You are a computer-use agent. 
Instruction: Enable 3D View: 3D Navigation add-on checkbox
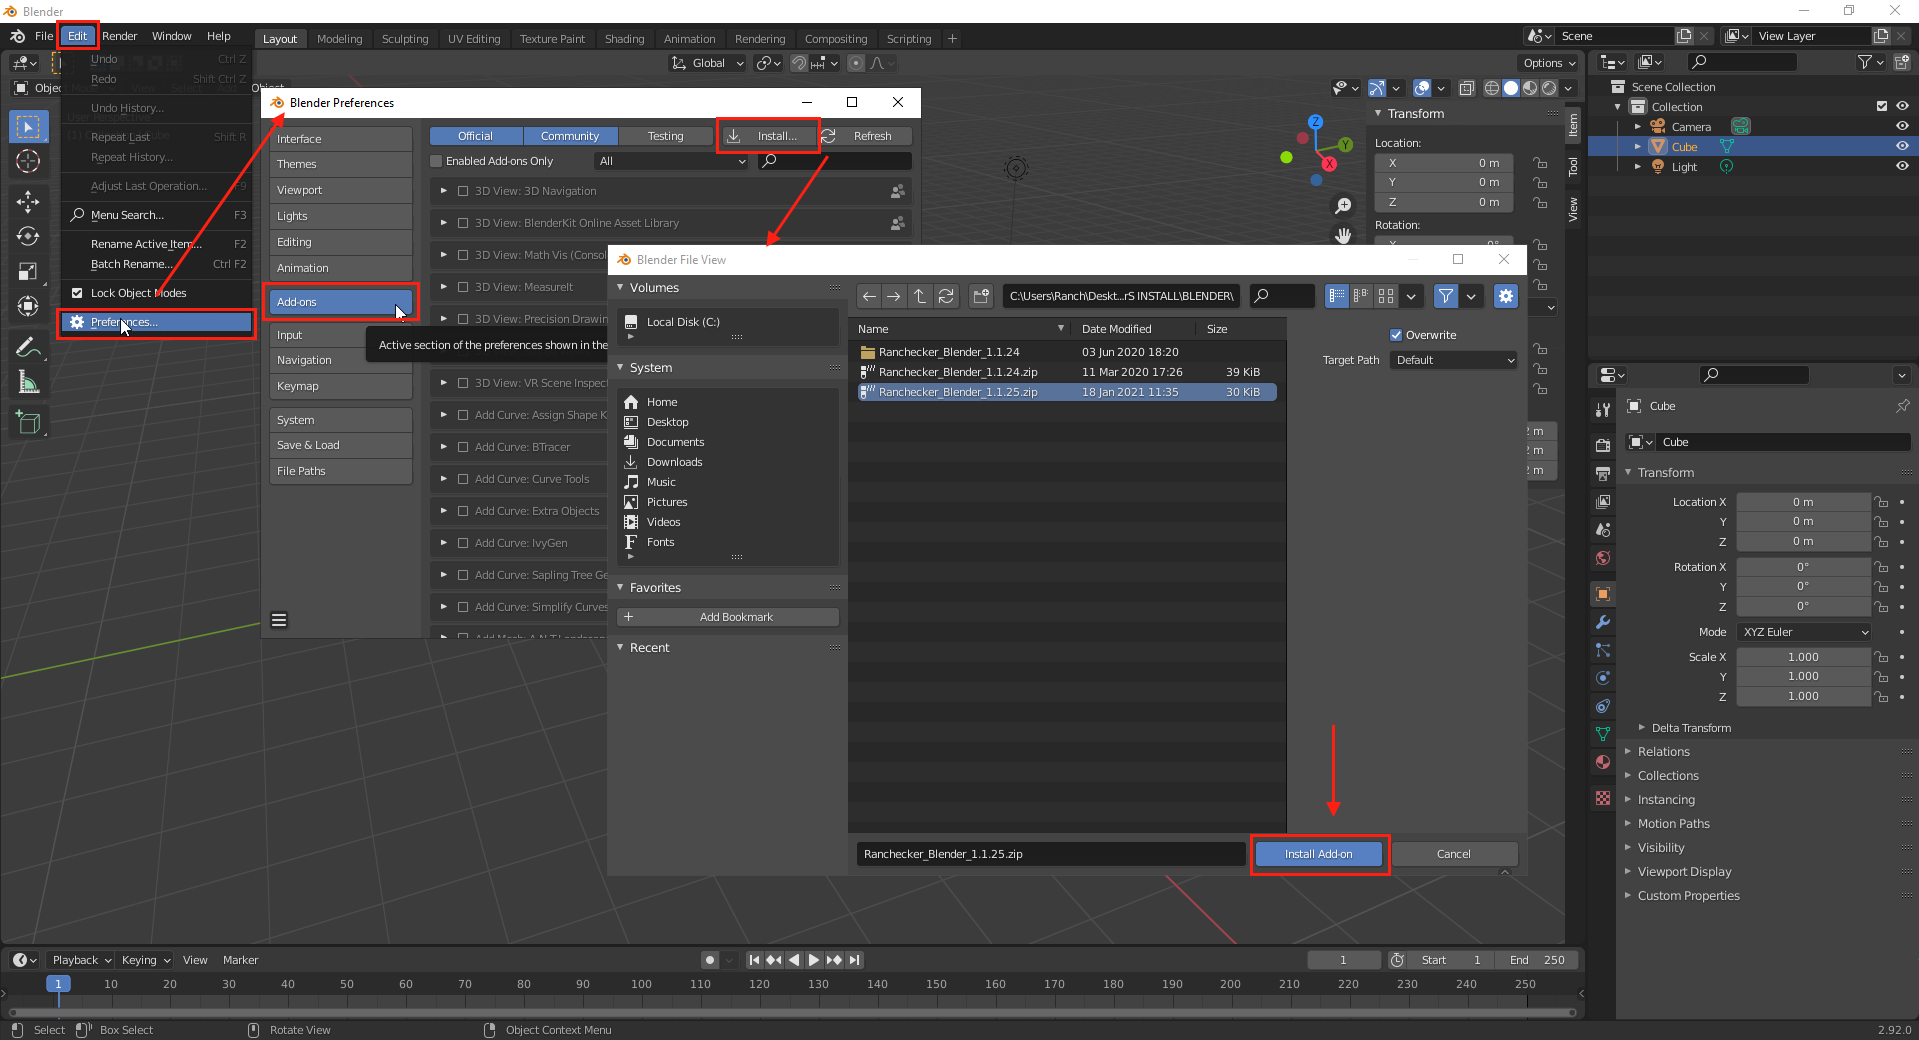click(463, 191)
